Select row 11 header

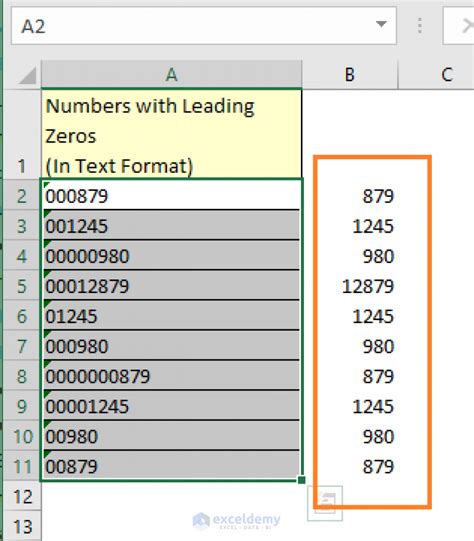click(x=22, y=465)
